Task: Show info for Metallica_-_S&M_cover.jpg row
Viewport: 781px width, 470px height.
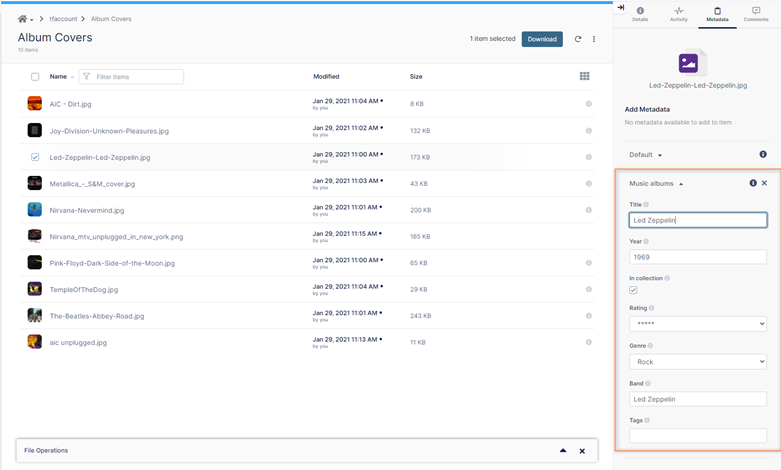Action: [589, 184]
